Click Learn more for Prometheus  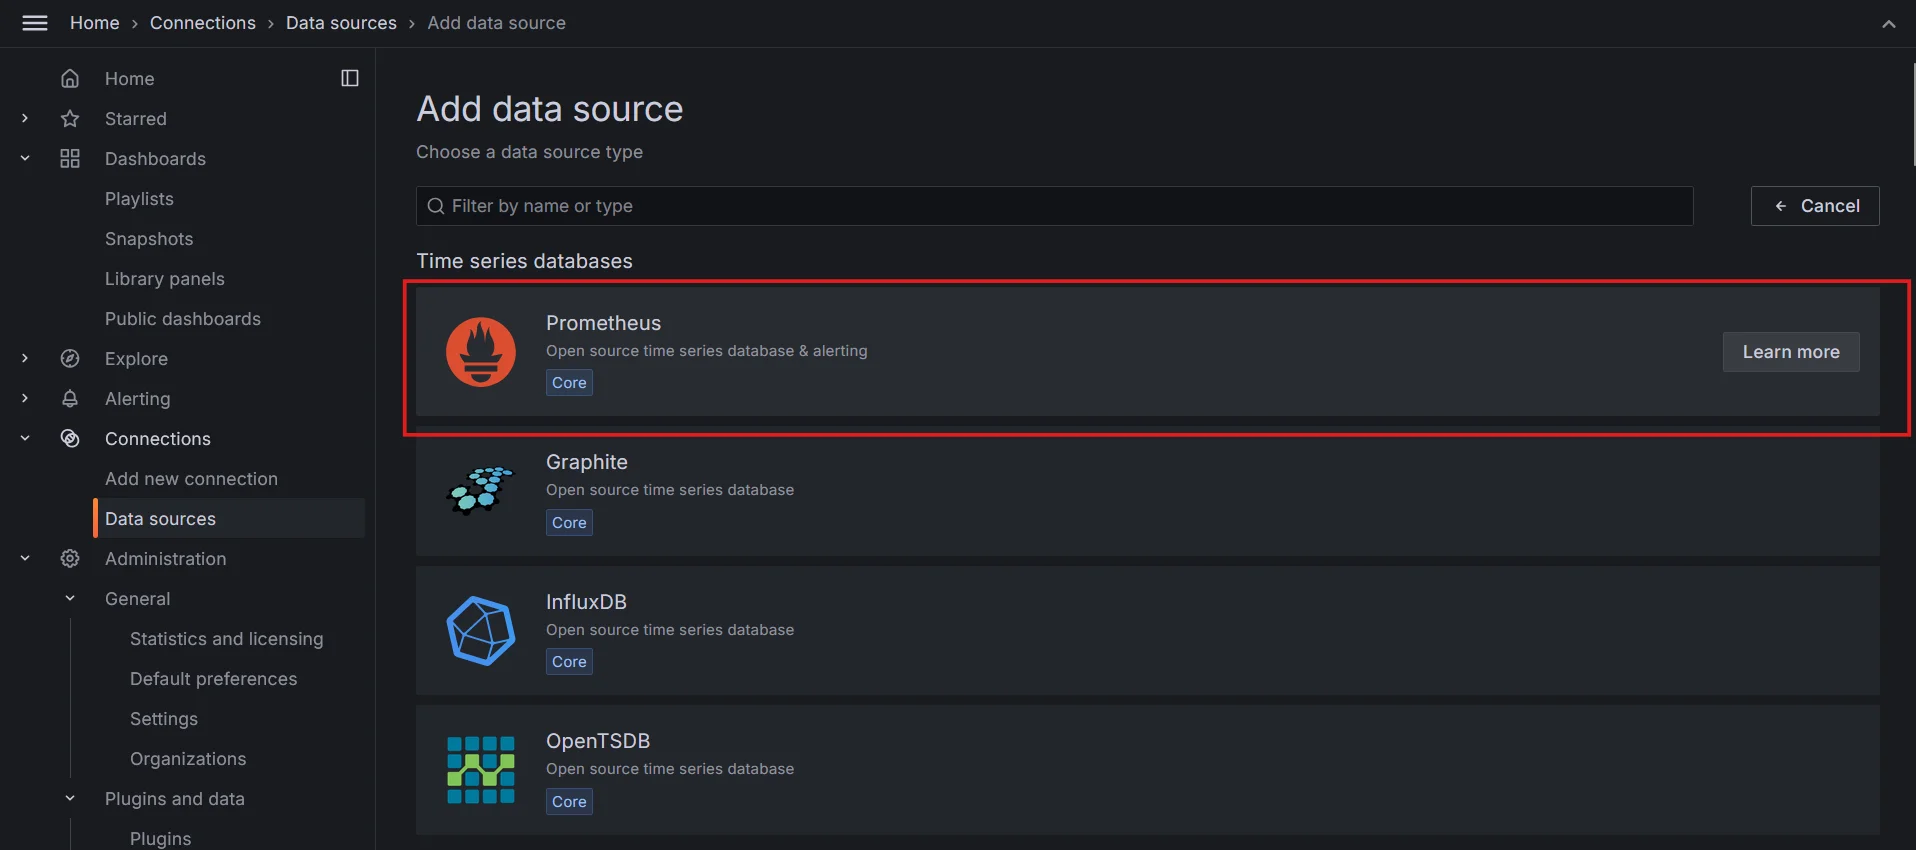(1790, 352)
